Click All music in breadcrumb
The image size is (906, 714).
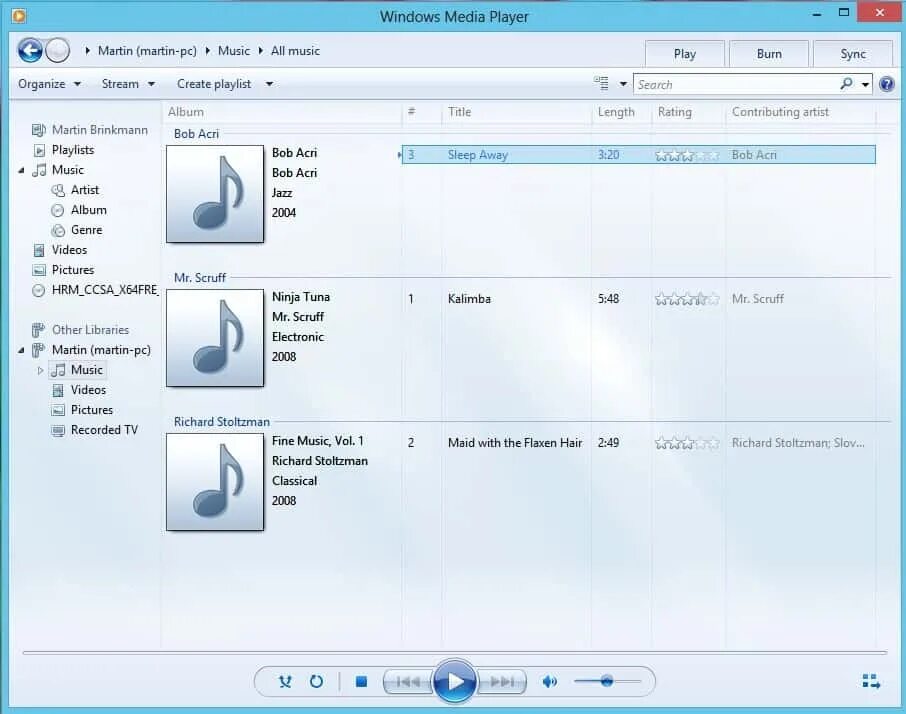click(295, 51)
